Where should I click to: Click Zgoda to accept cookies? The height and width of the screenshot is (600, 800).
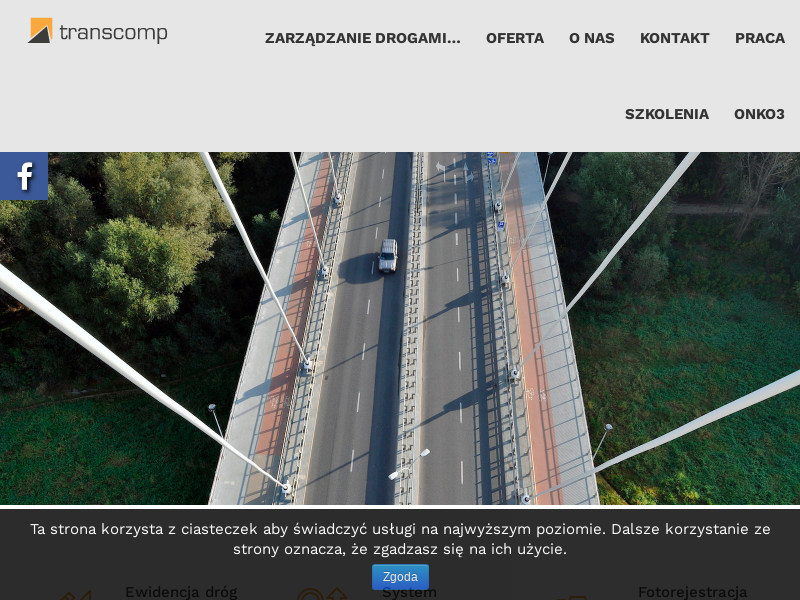pyautogui.click(x=399, y=577)
